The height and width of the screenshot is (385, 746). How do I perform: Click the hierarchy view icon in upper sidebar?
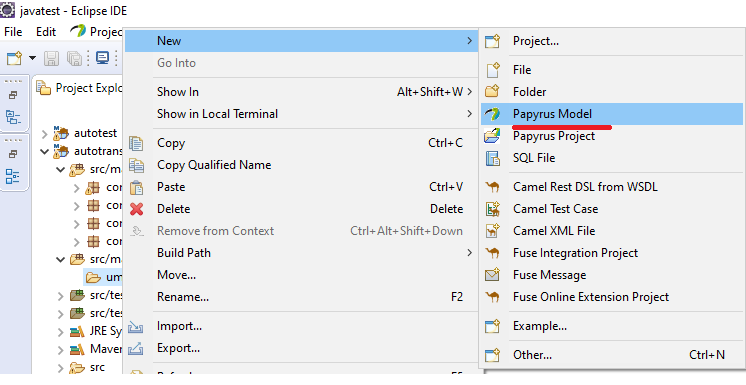tap(13, 117)
